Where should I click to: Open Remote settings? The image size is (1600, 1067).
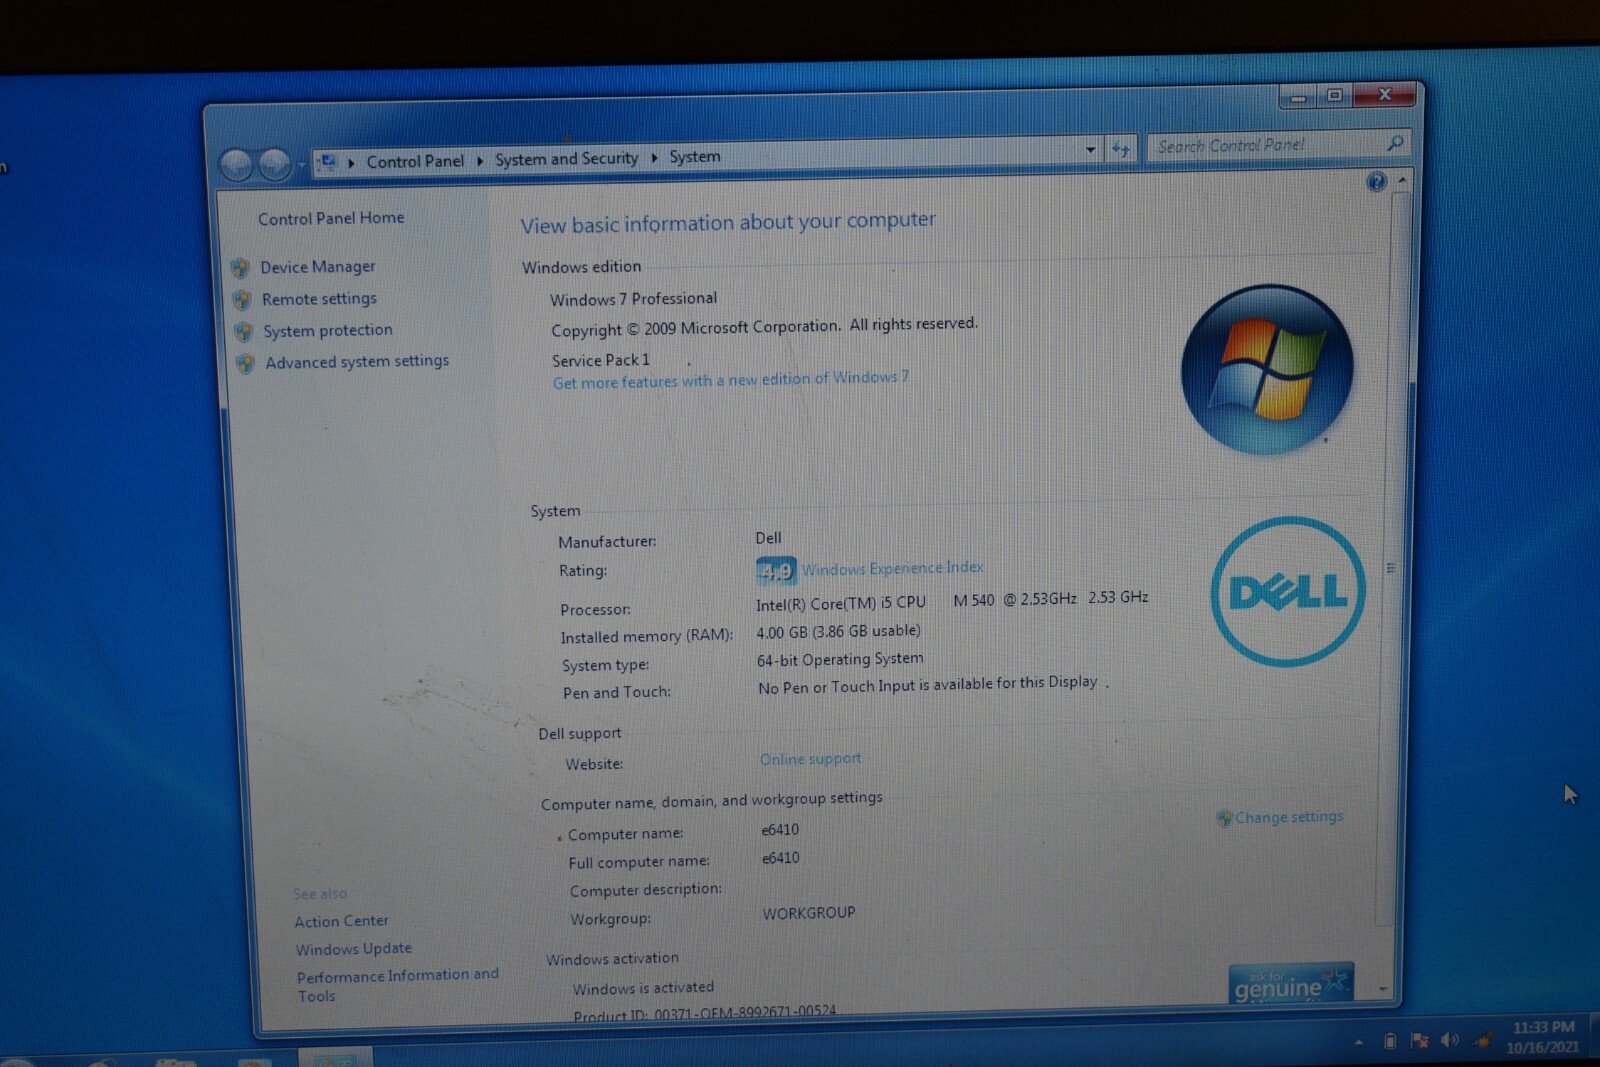pyautogui.click(x=319, y=299)
